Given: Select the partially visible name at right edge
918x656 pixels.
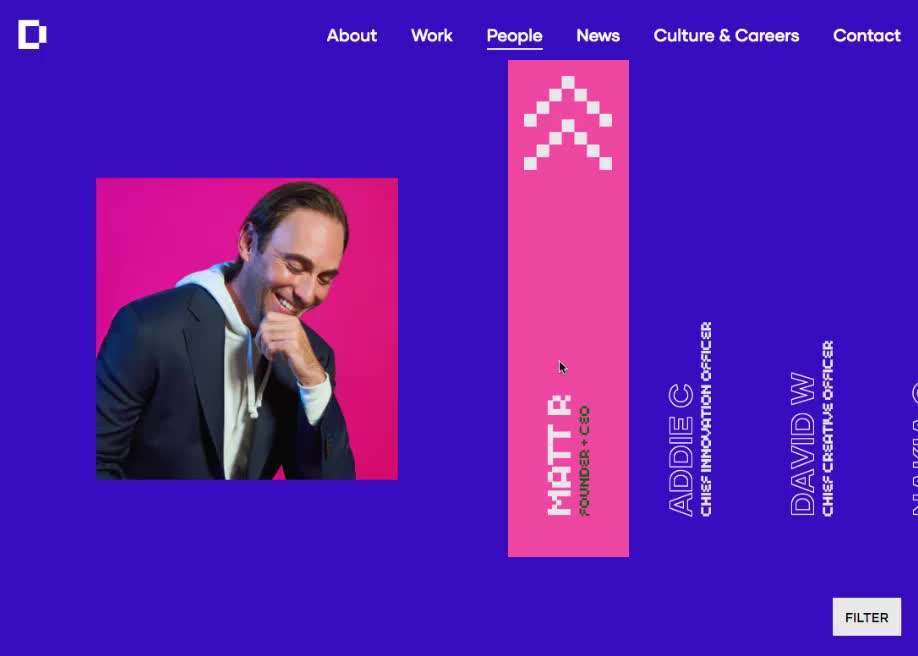Looking at the screenshot, I should click(x=914, y=449).
